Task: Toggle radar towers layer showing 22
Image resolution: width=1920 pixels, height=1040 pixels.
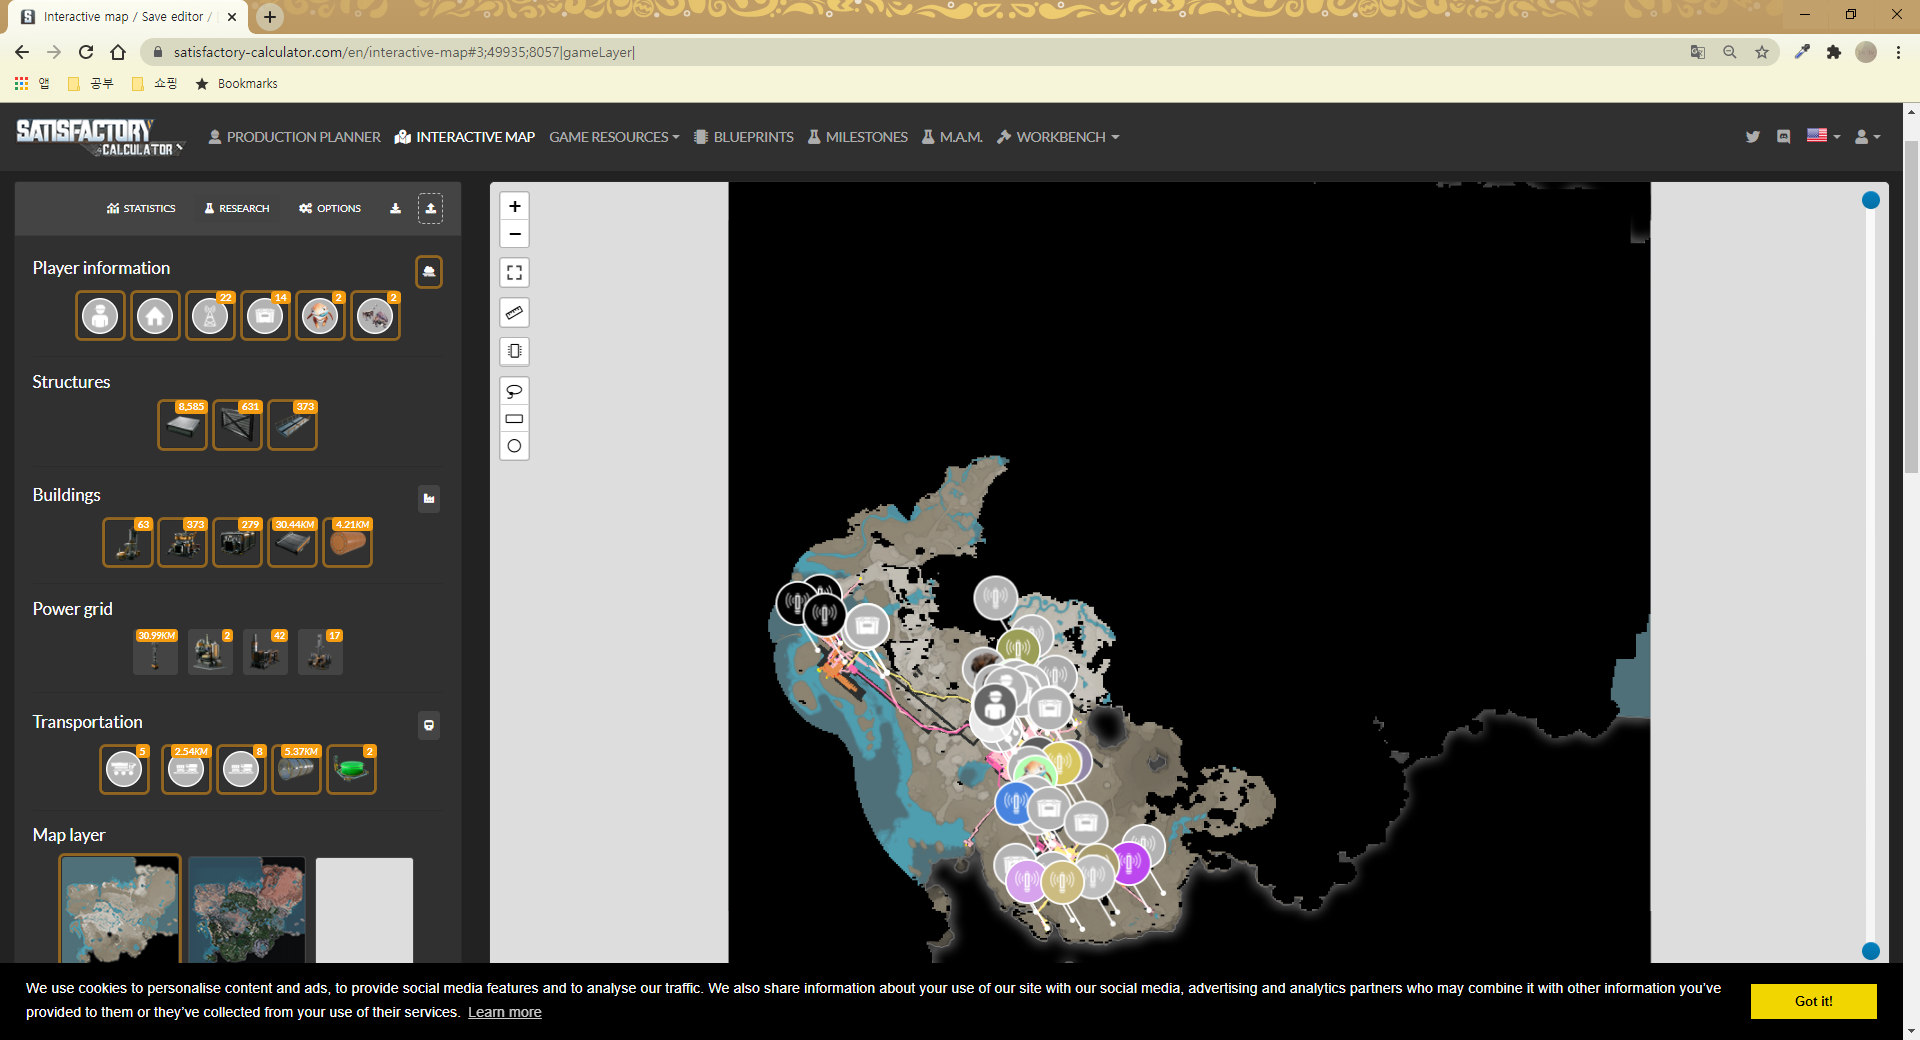Action: tap(210, 316)
